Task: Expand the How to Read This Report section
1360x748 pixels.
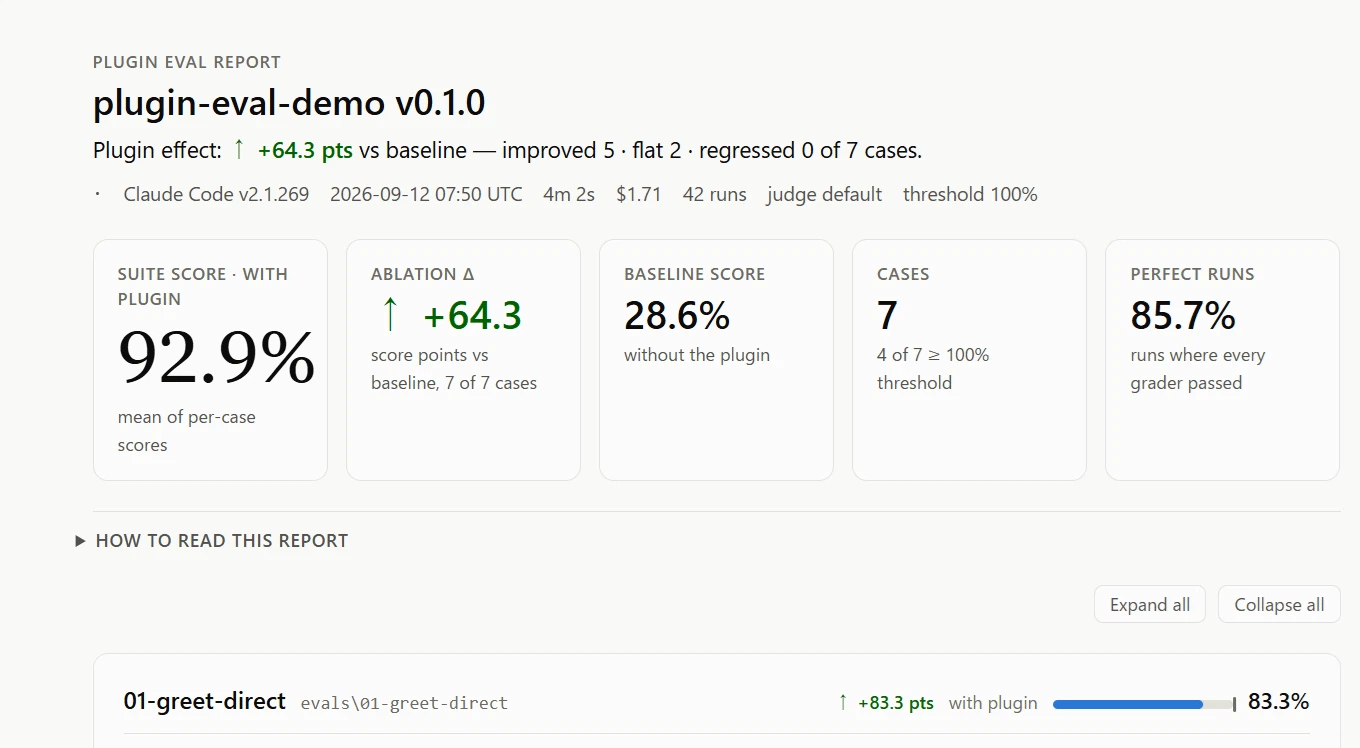Action: coord(212,541)
